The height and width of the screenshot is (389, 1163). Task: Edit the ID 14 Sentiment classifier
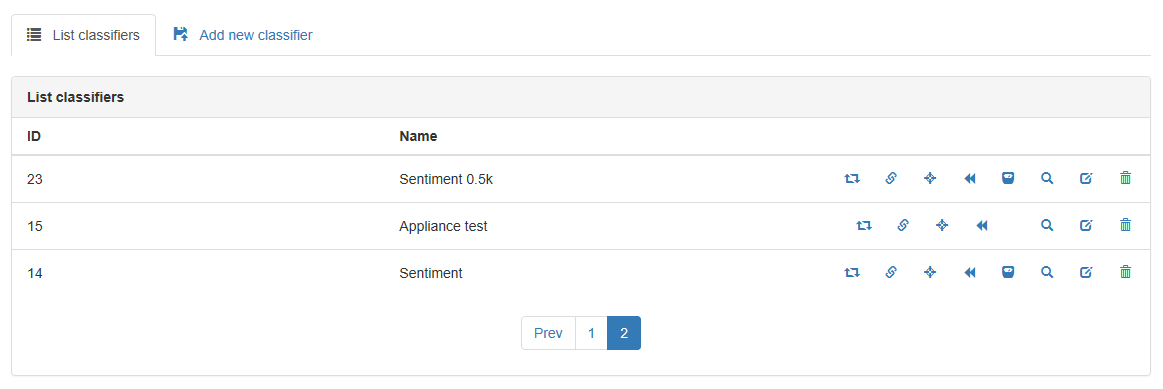(x=1086, y=273)
